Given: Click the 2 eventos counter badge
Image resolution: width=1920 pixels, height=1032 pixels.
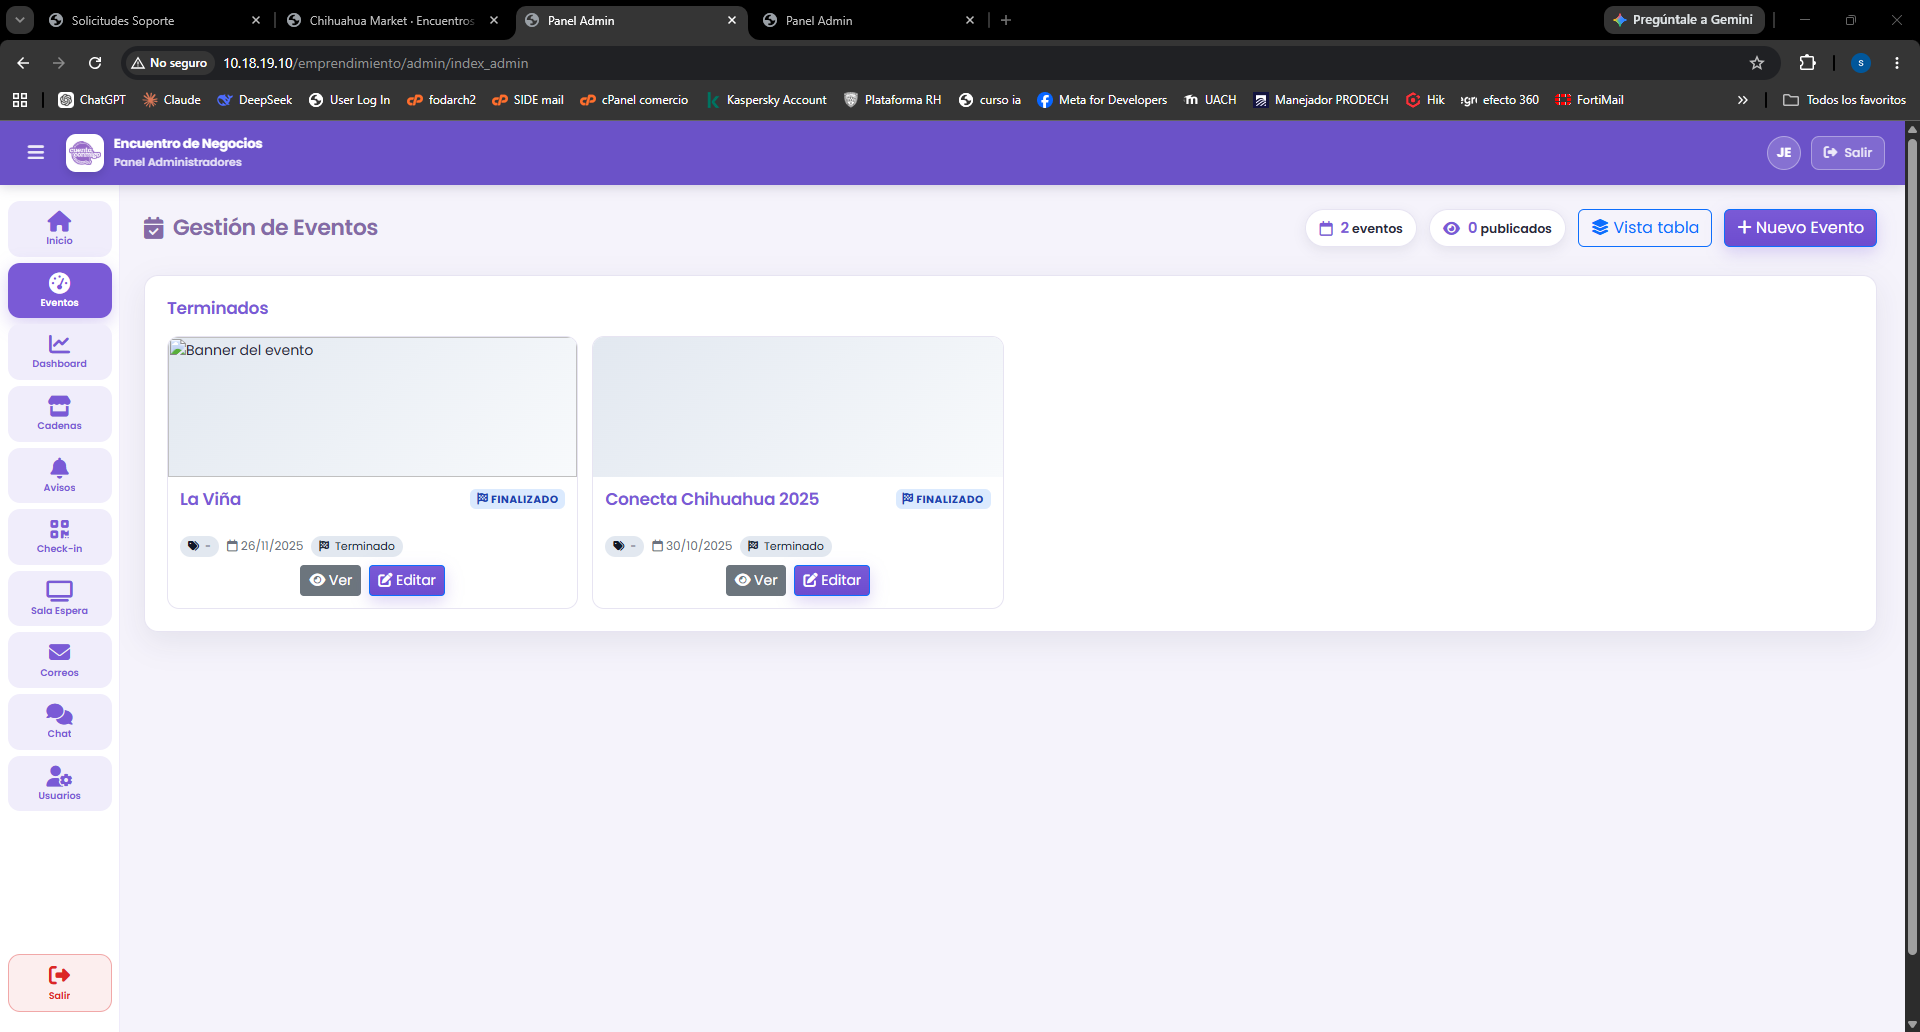Looking at the screenshot, I should tap(1360, 228).
